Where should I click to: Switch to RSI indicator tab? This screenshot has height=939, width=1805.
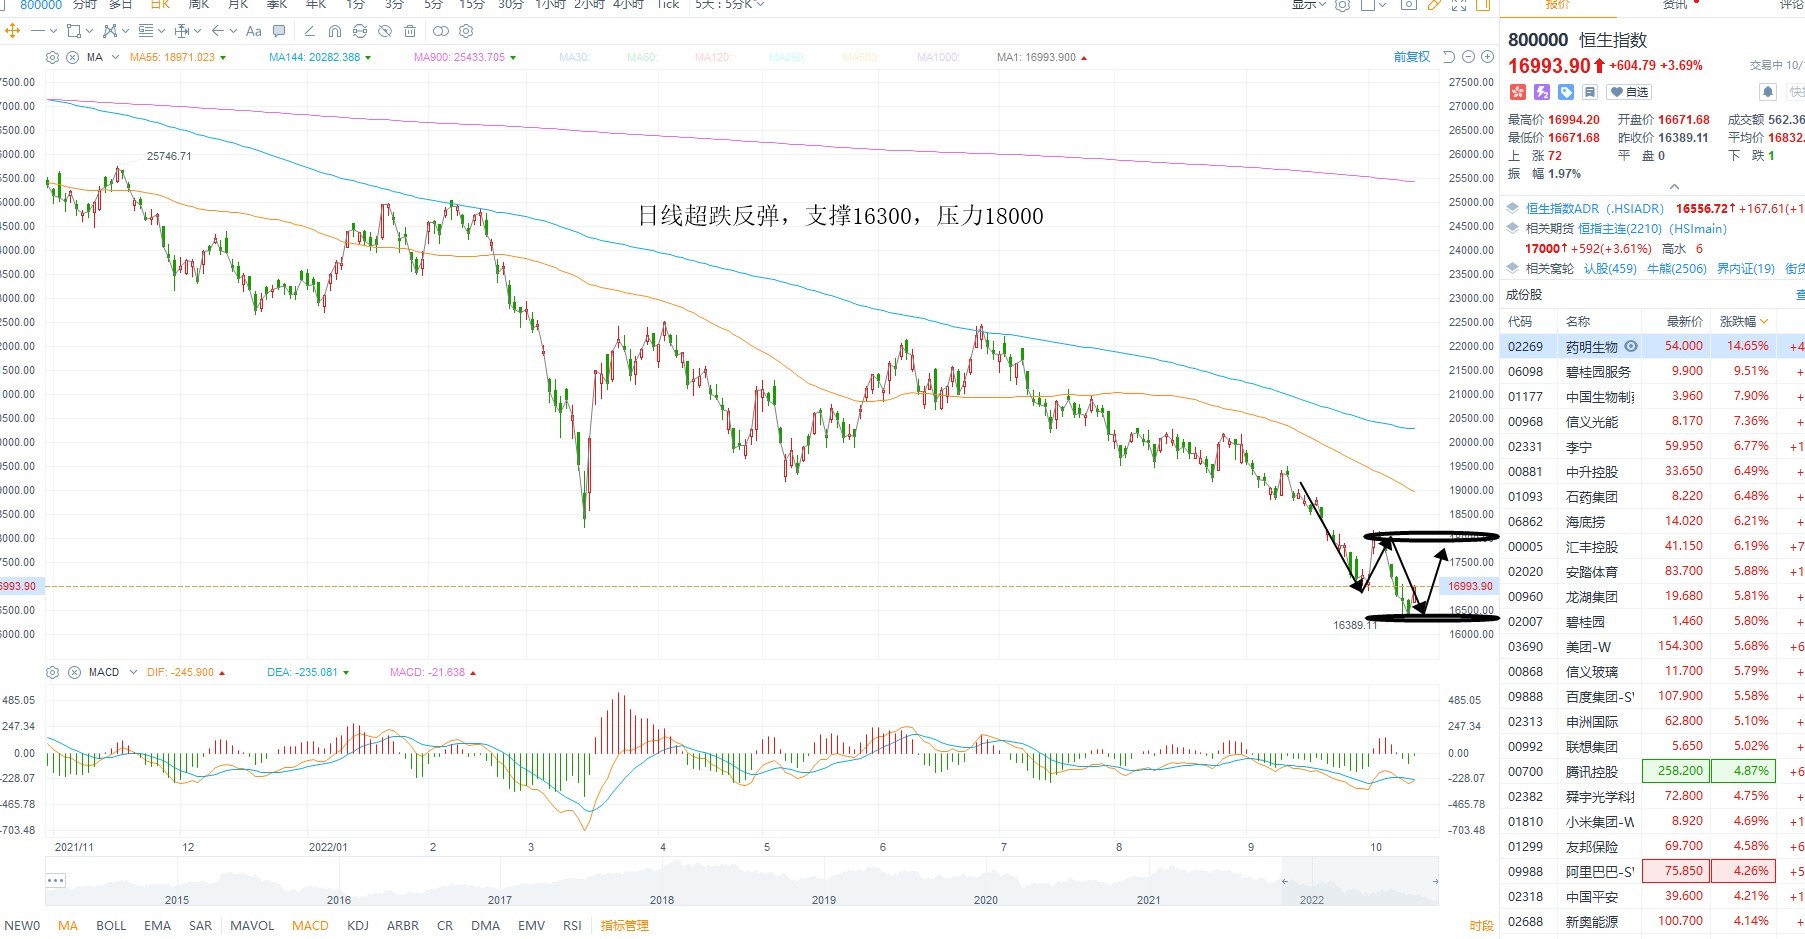(x=572, y=925)
